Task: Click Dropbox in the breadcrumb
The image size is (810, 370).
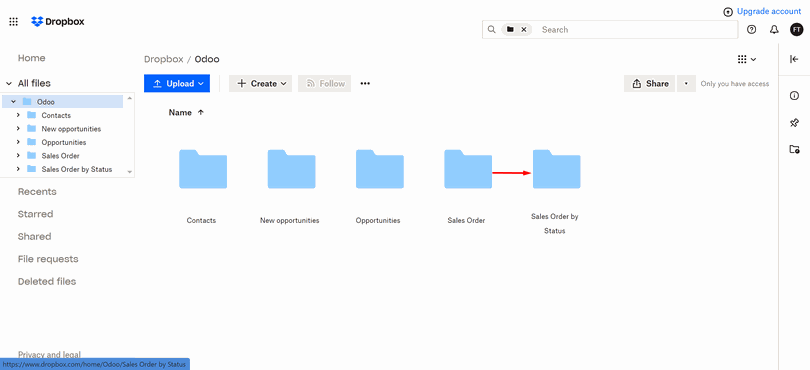Action: [x=163, y=59]
